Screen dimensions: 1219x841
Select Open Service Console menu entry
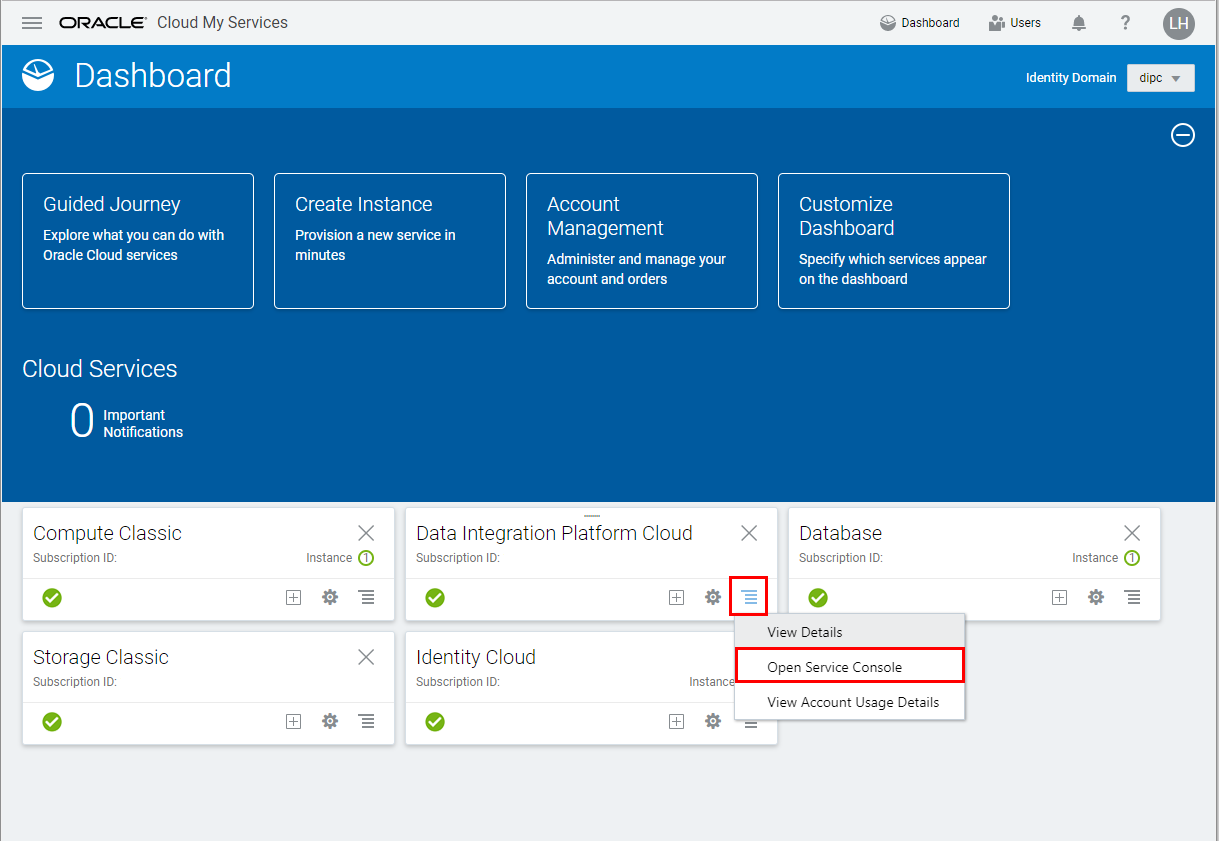pyautogui.click(x=850, y=667)
